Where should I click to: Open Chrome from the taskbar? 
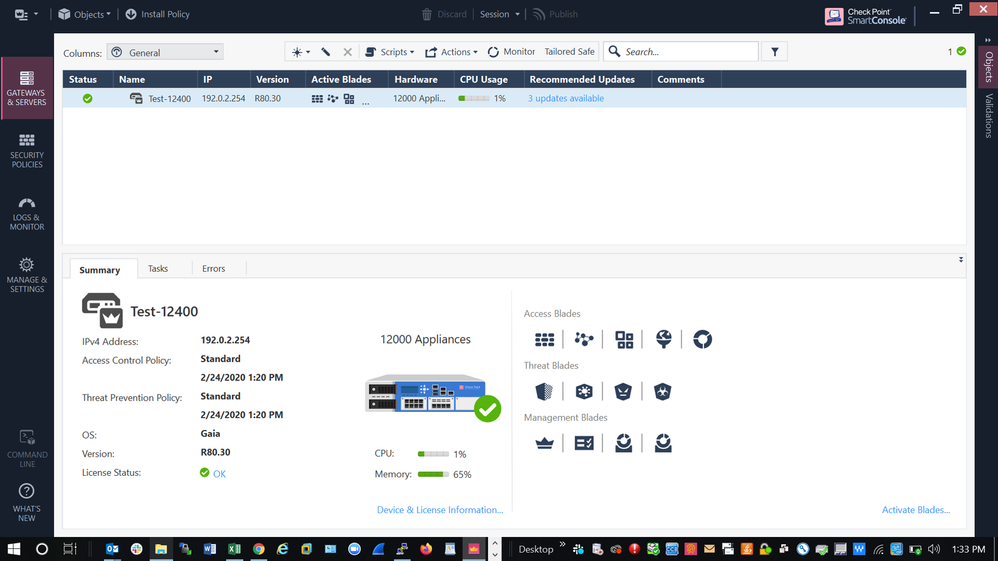258,549
